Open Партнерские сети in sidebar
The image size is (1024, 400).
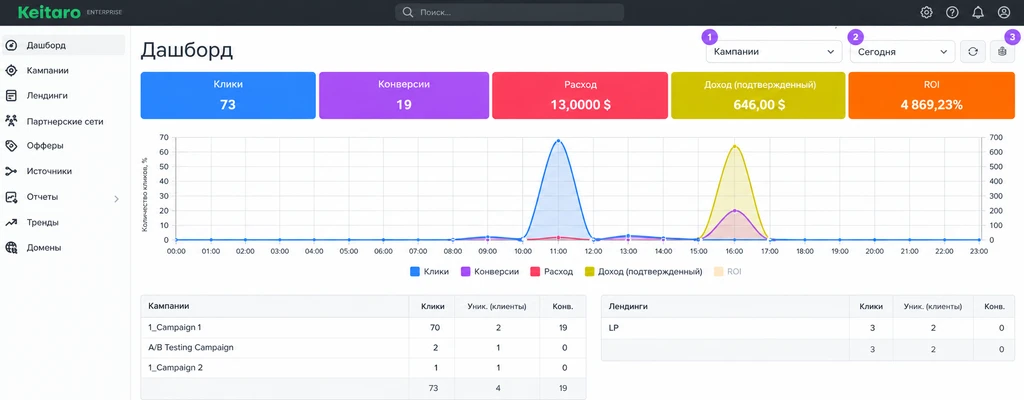click(x=63, y=121)
